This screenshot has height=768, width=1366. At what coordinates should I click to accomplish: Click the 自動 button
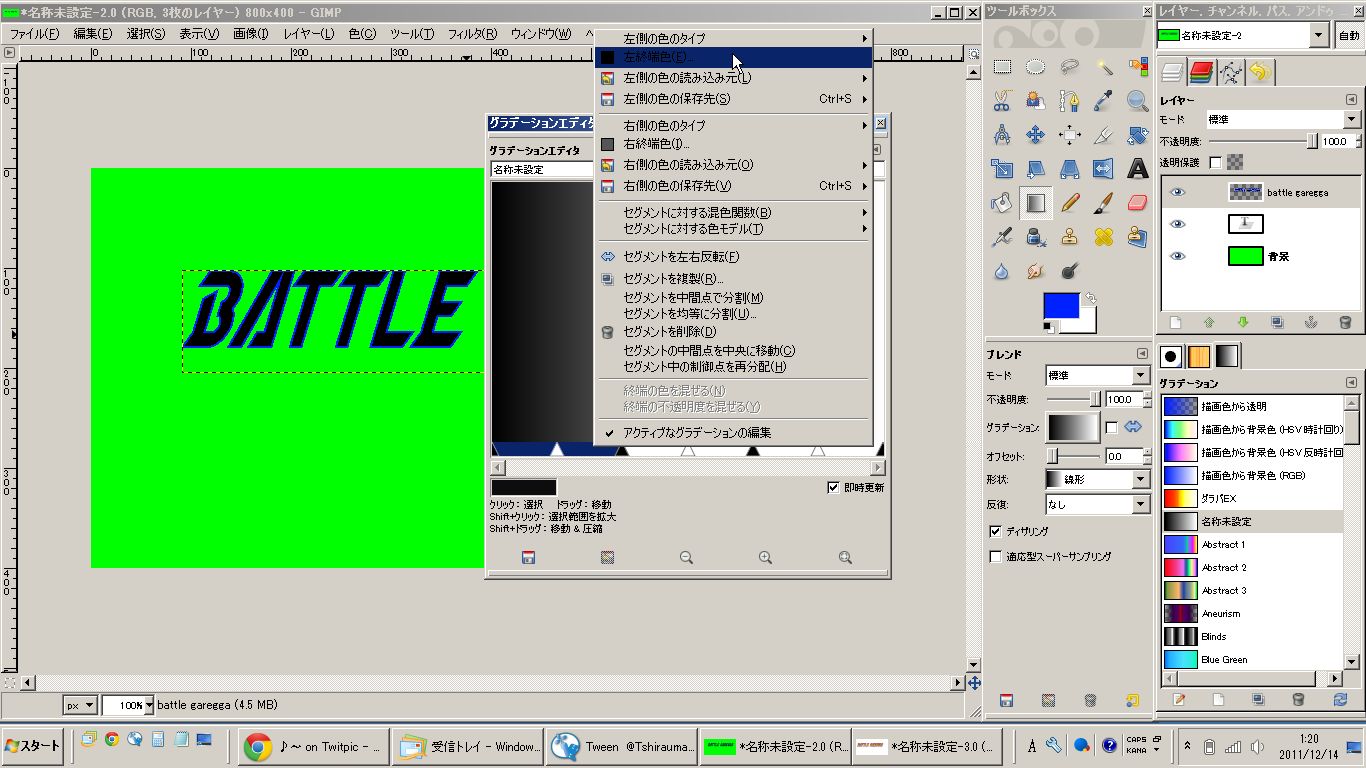[1349, 35]
